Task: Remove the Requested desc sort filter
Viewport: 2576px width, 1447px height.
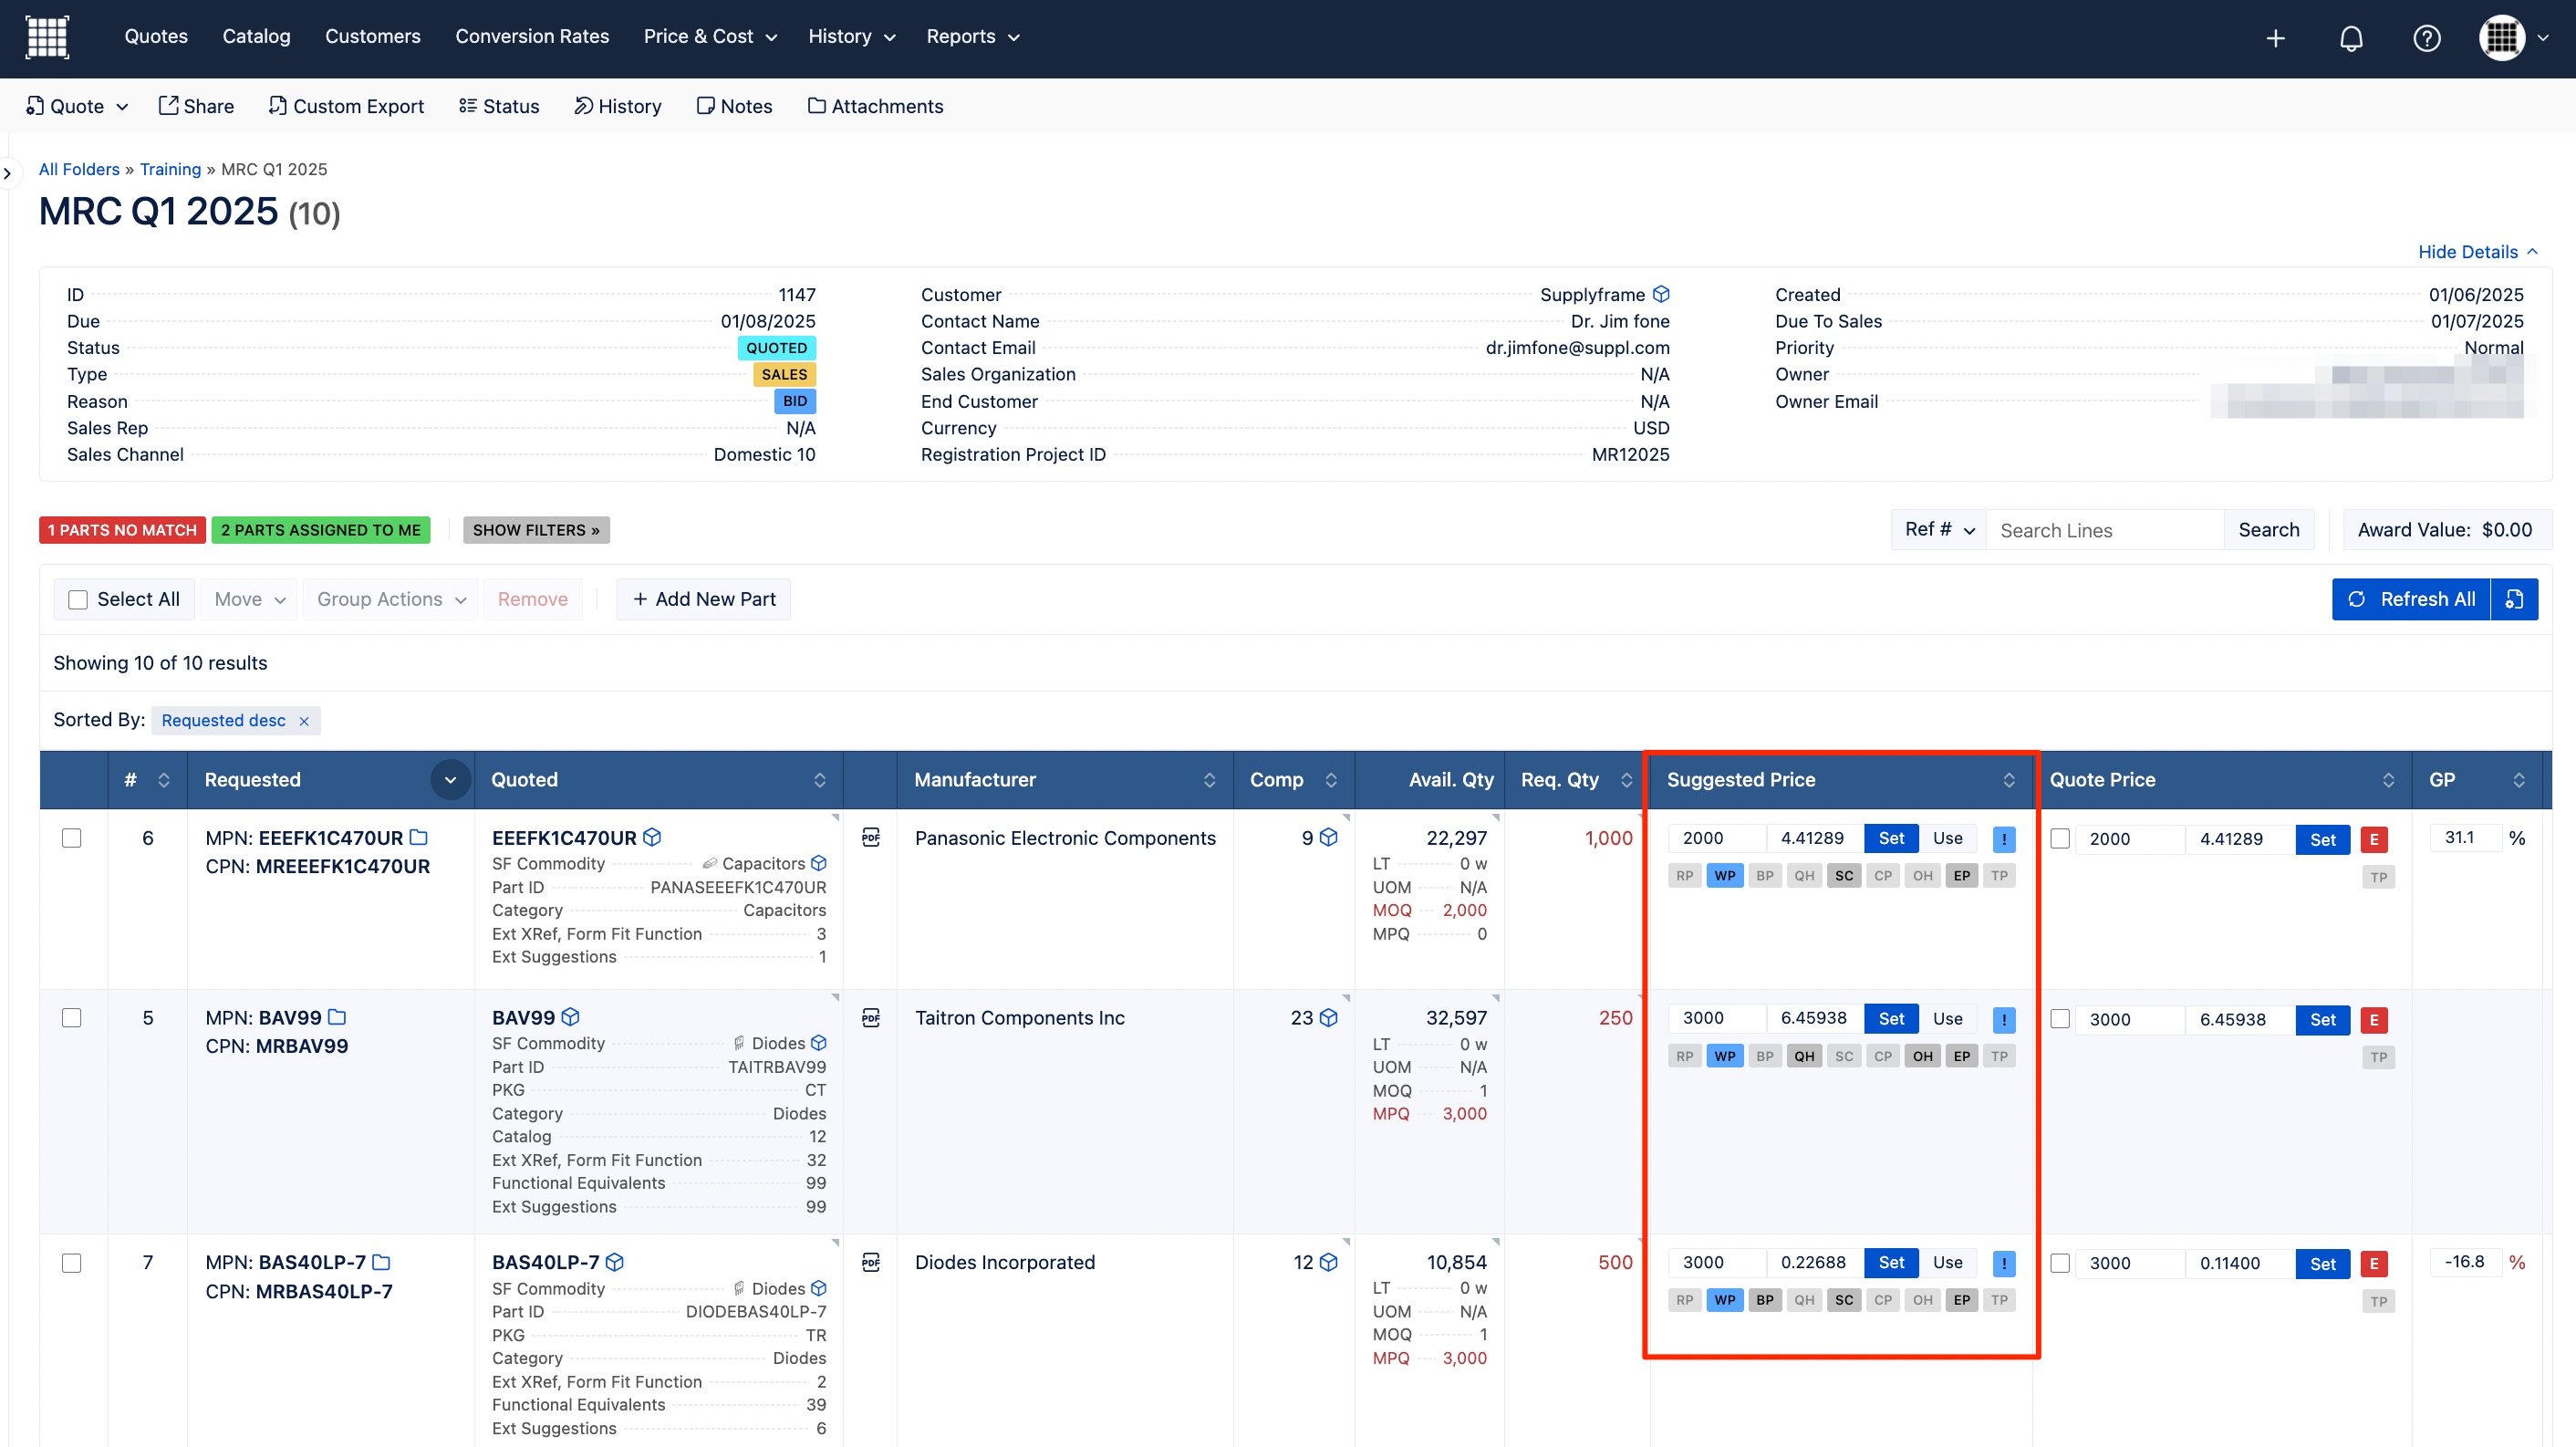Action: 304,721
